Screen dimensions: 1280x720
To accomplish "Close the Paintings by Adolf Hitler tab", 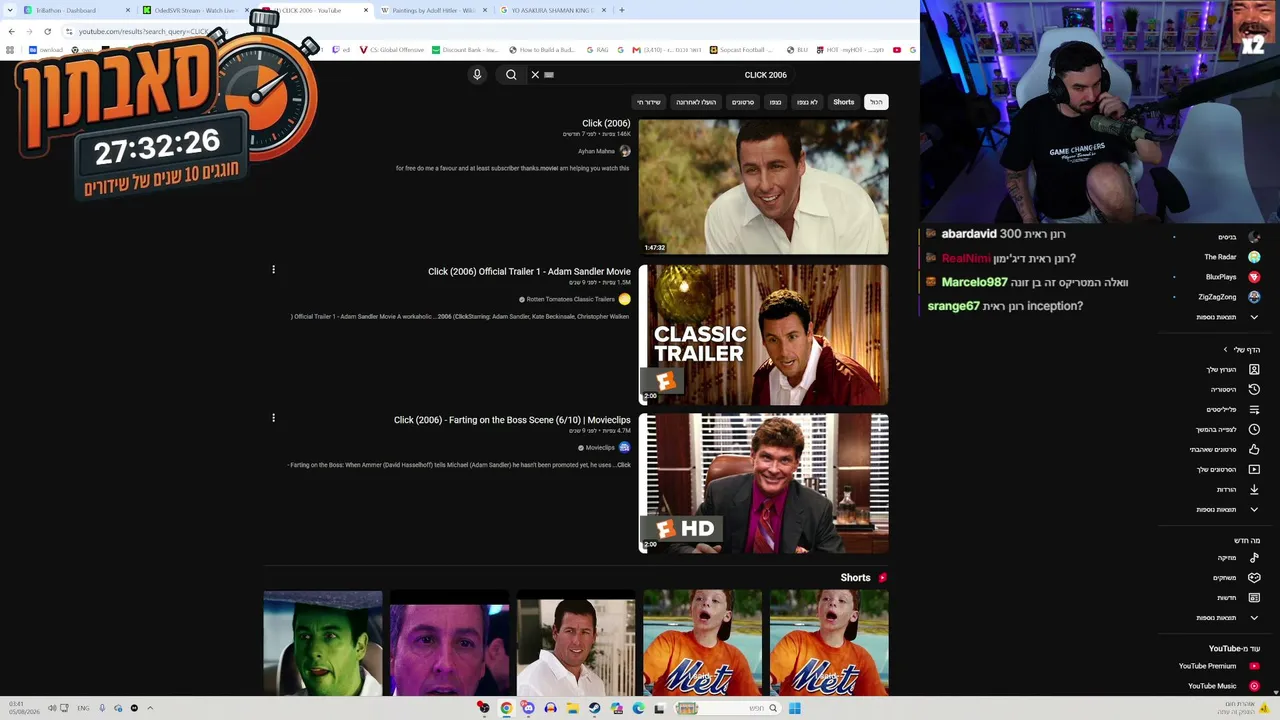I will tap(485, 10).
